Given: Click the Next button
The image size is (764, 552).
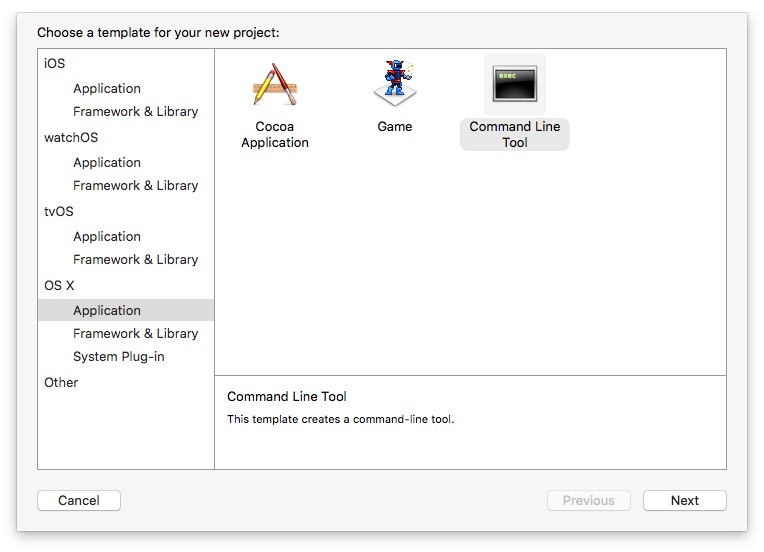Looking at the screenshot, I should (x=685, y=500).
